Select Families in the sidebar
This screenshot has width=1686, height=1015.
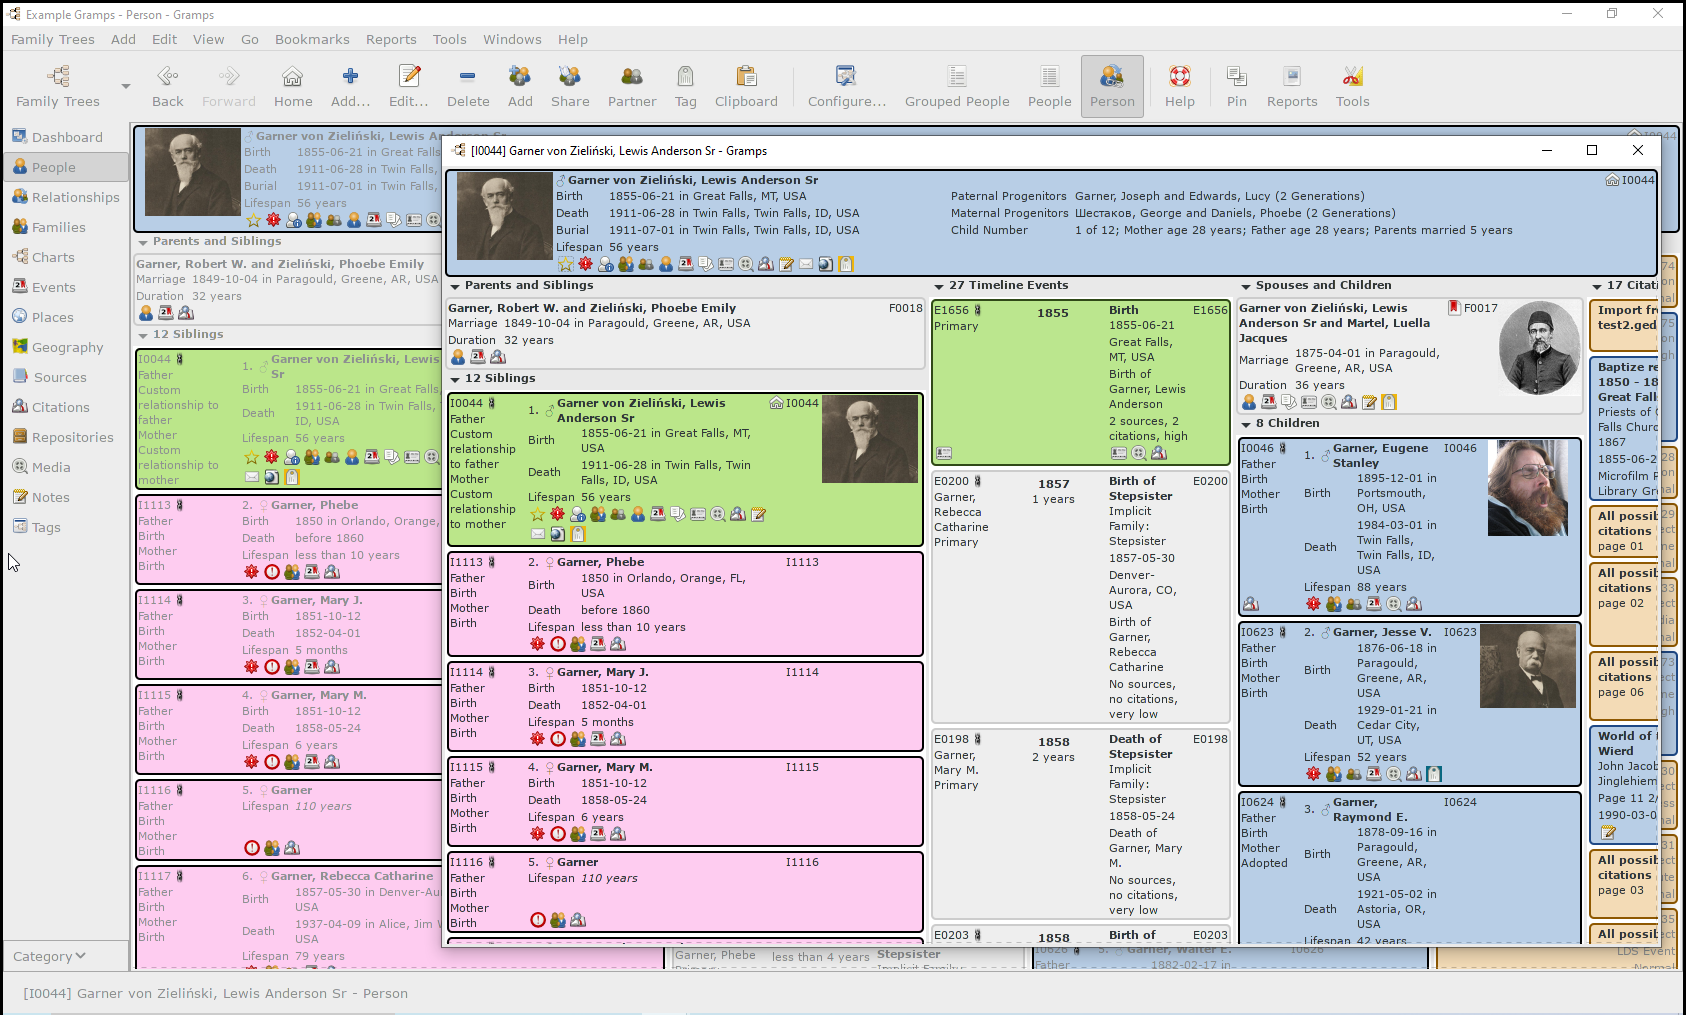pos(66,227)
